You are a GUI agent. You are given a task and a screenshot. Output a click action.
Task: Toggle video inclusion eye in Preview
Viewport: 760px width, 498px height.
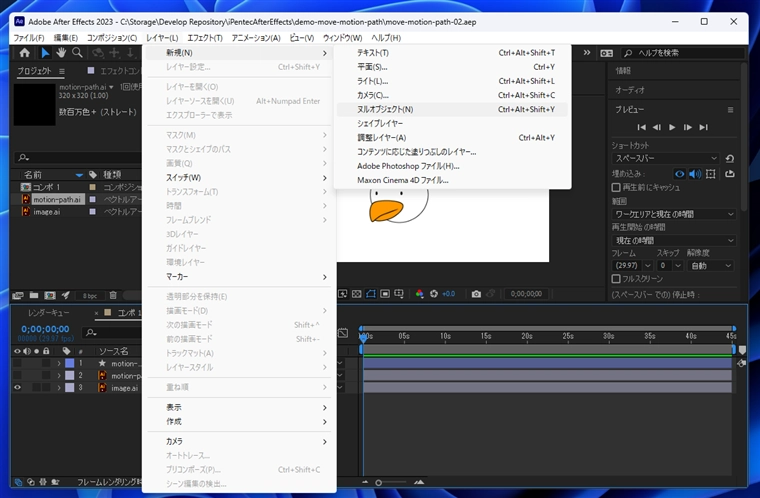[680, 173]
